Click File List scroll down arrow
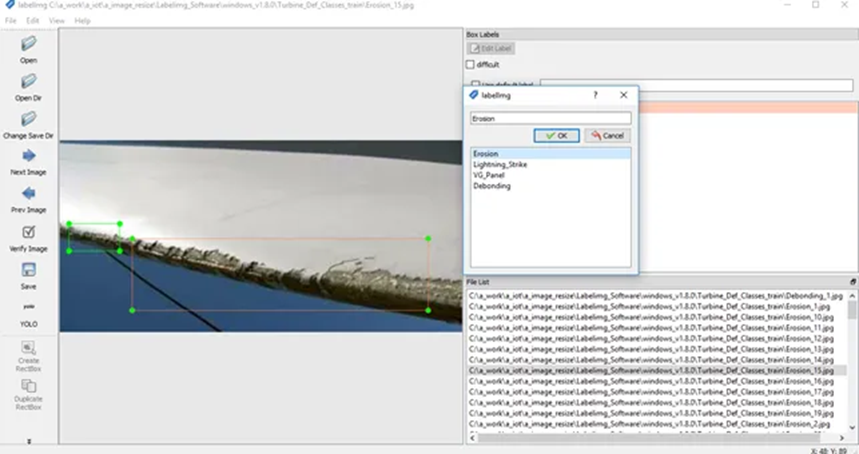This screenshot has height=454, width=859. [x=852, y=428]
